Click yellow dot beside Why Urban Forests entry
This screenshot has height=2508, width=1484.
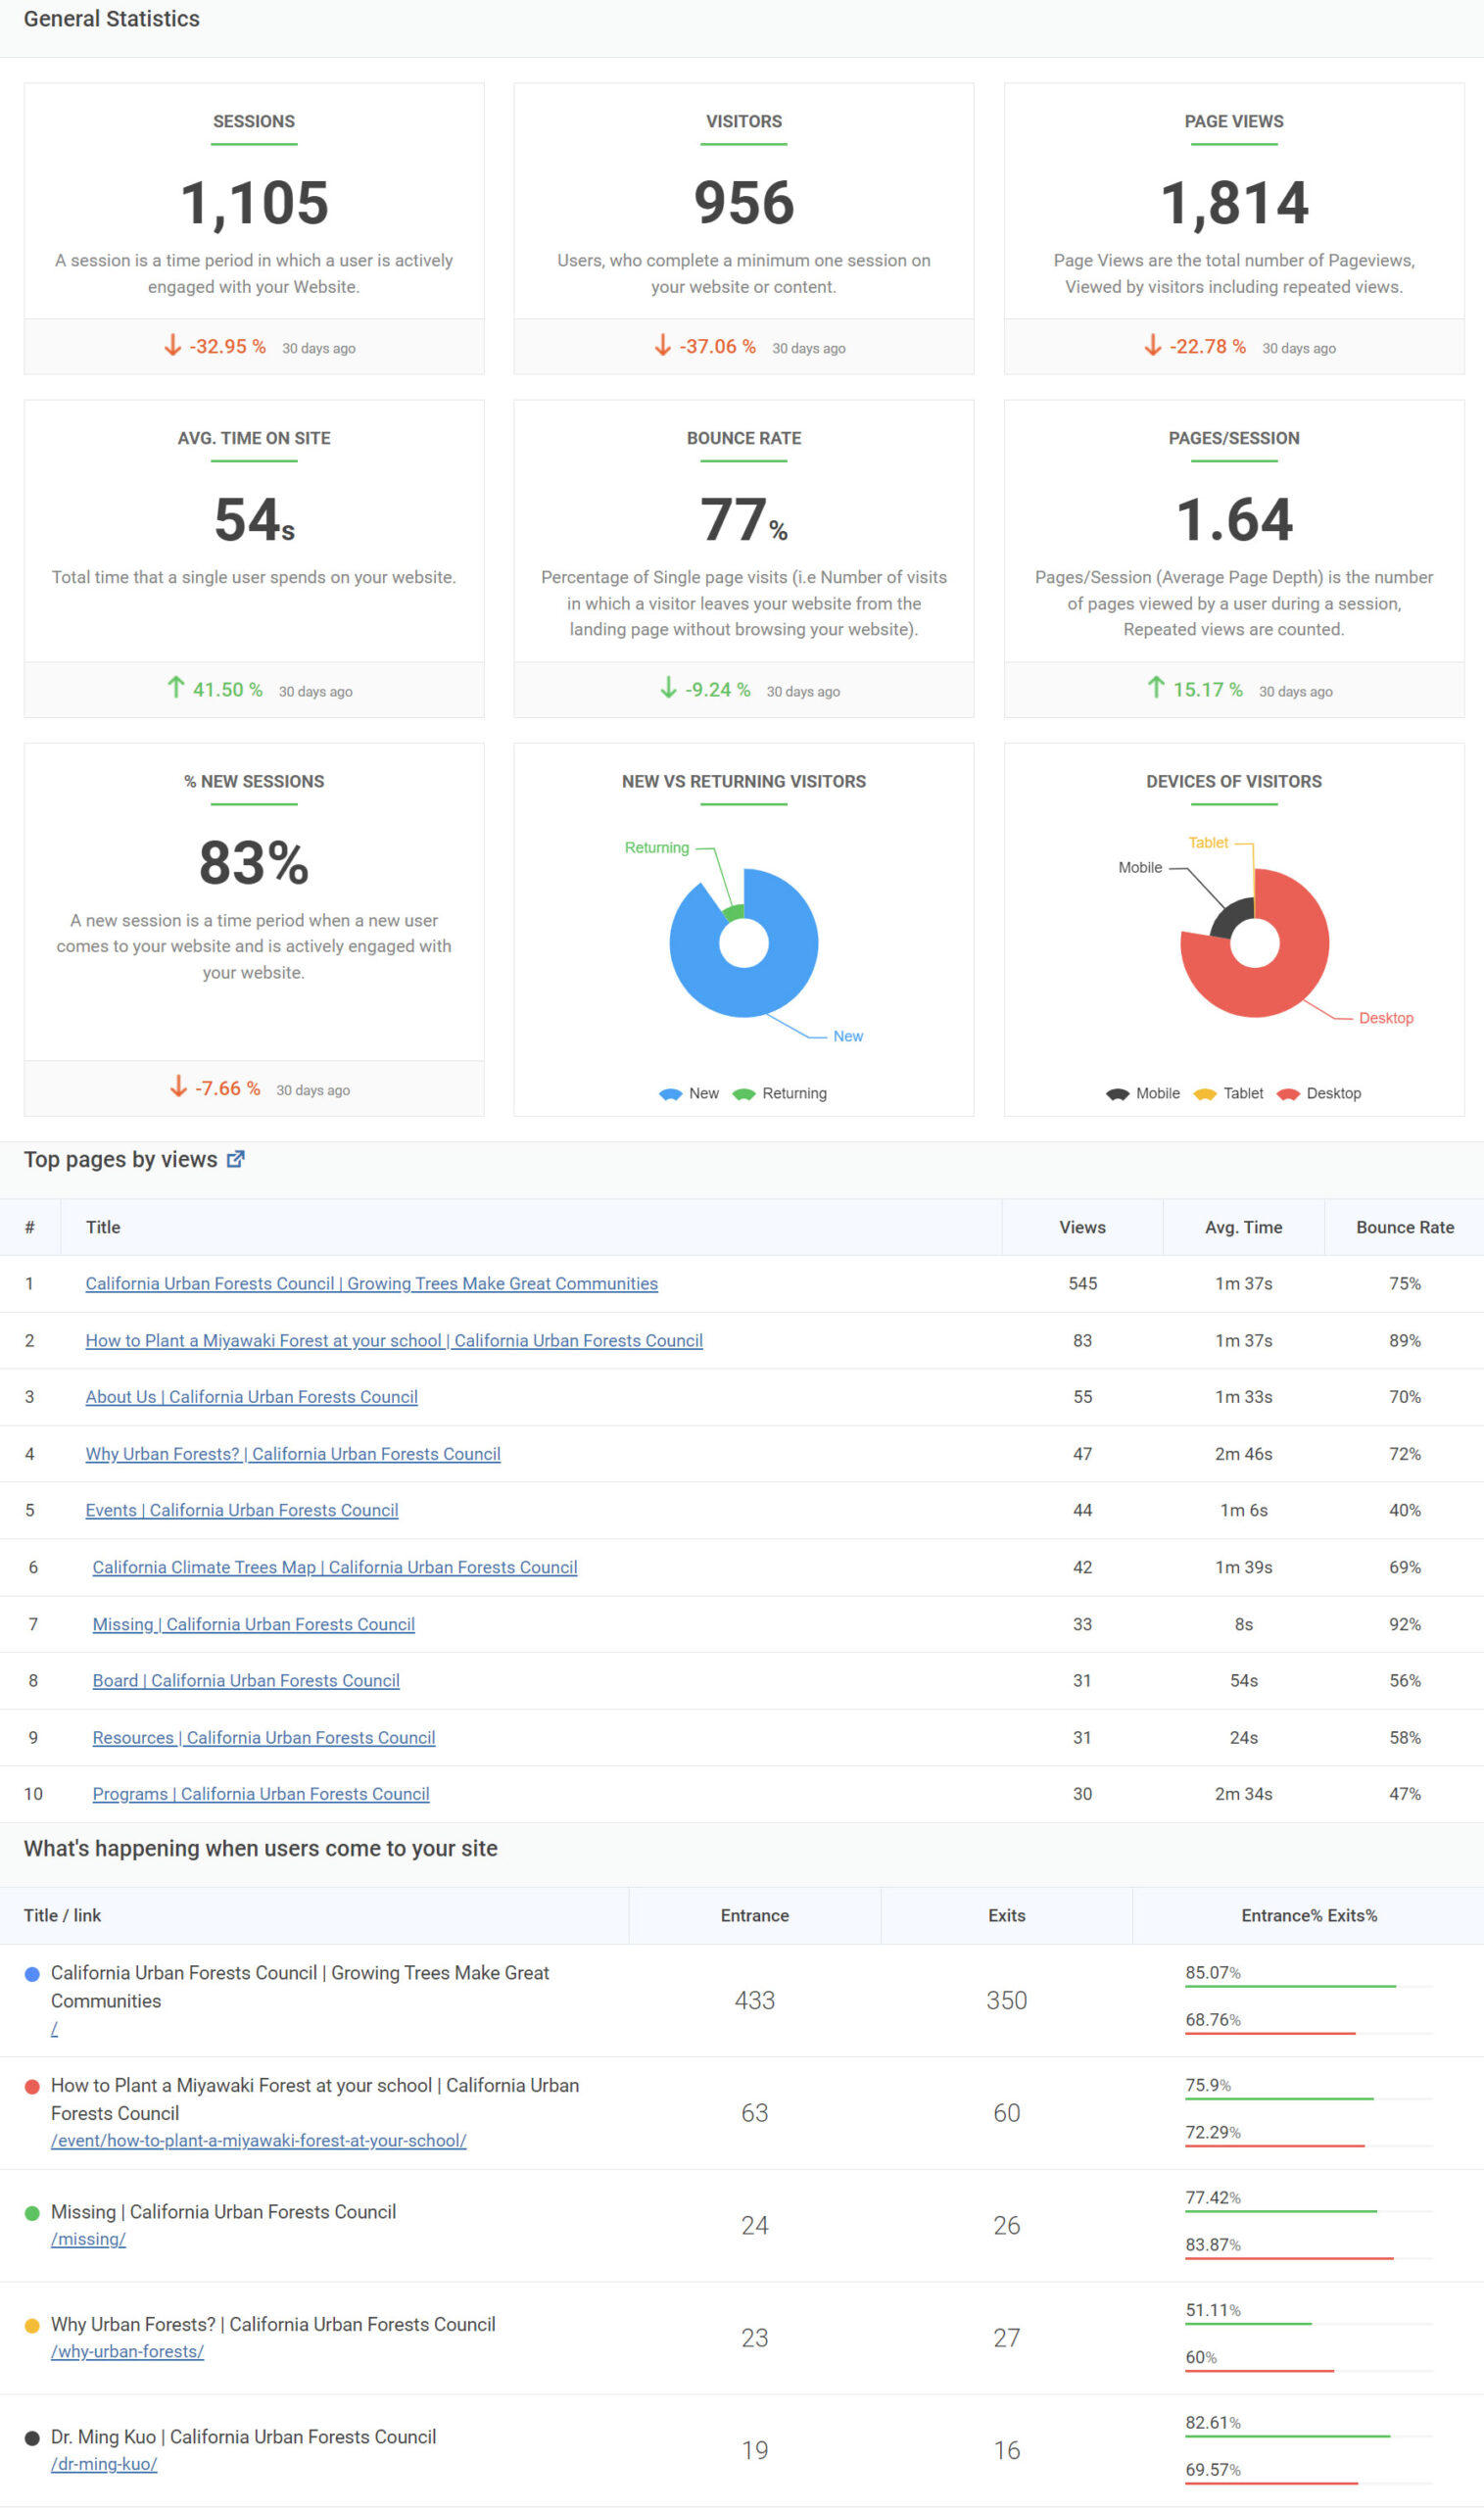pyautogui.click(x=32, y=2326)
